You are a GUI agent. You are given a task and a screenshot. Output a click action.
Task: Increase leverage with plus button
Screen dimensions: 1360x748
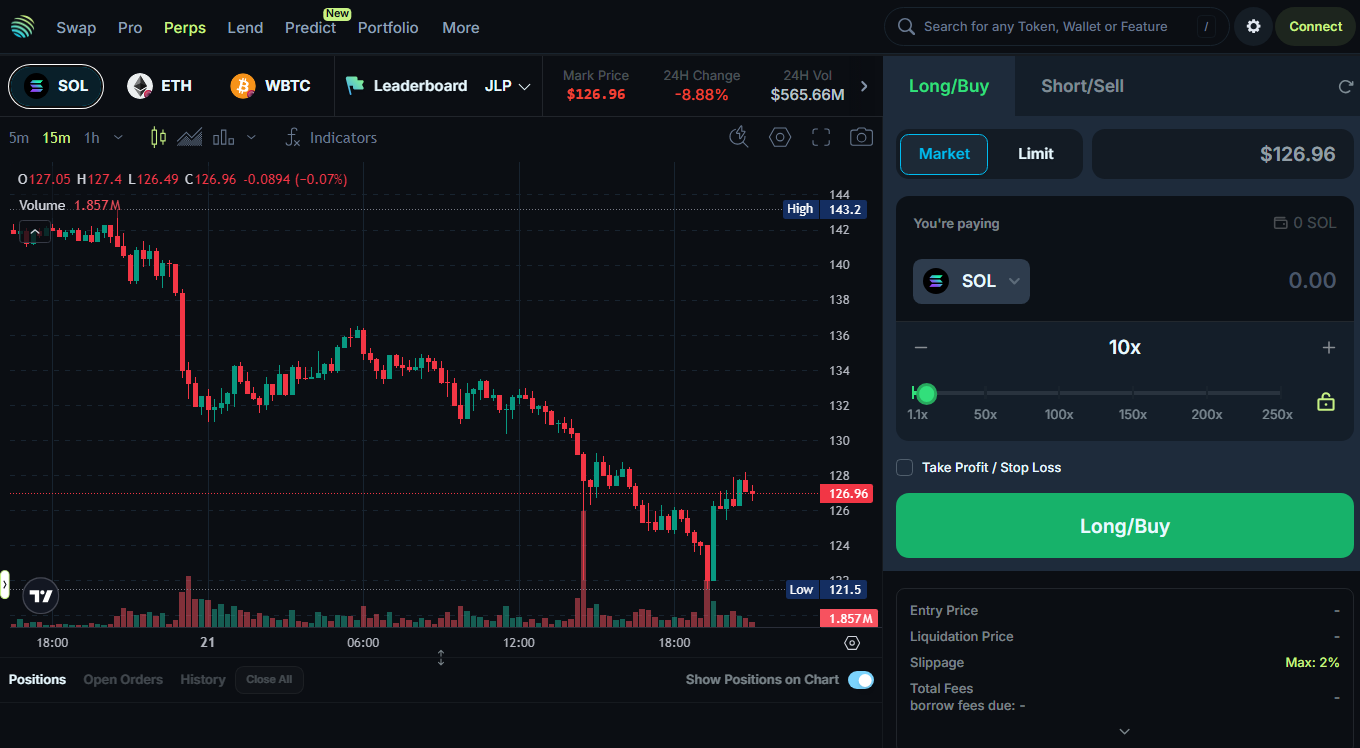click(x=1328, y=348)
